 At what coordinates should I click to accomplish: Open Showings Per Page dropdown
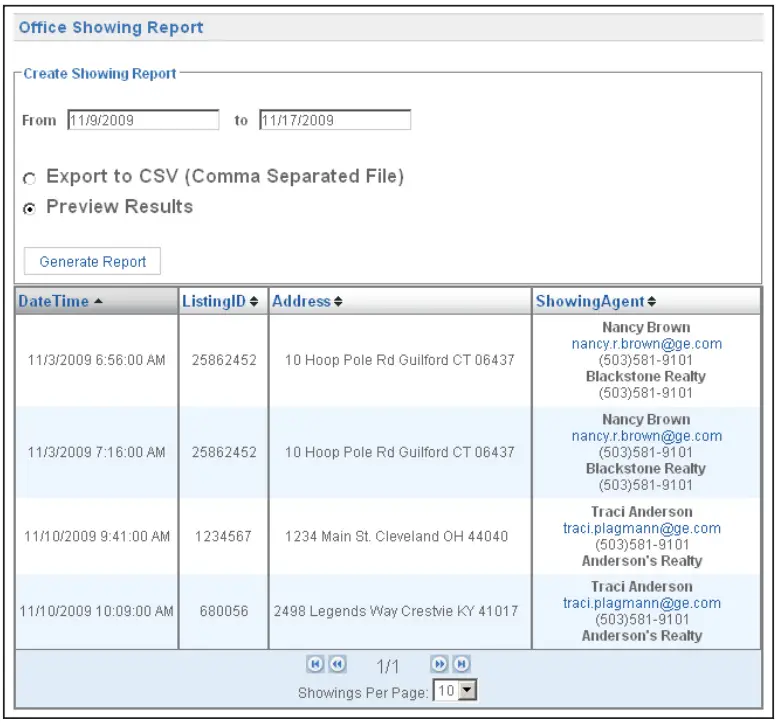(455, 690)
